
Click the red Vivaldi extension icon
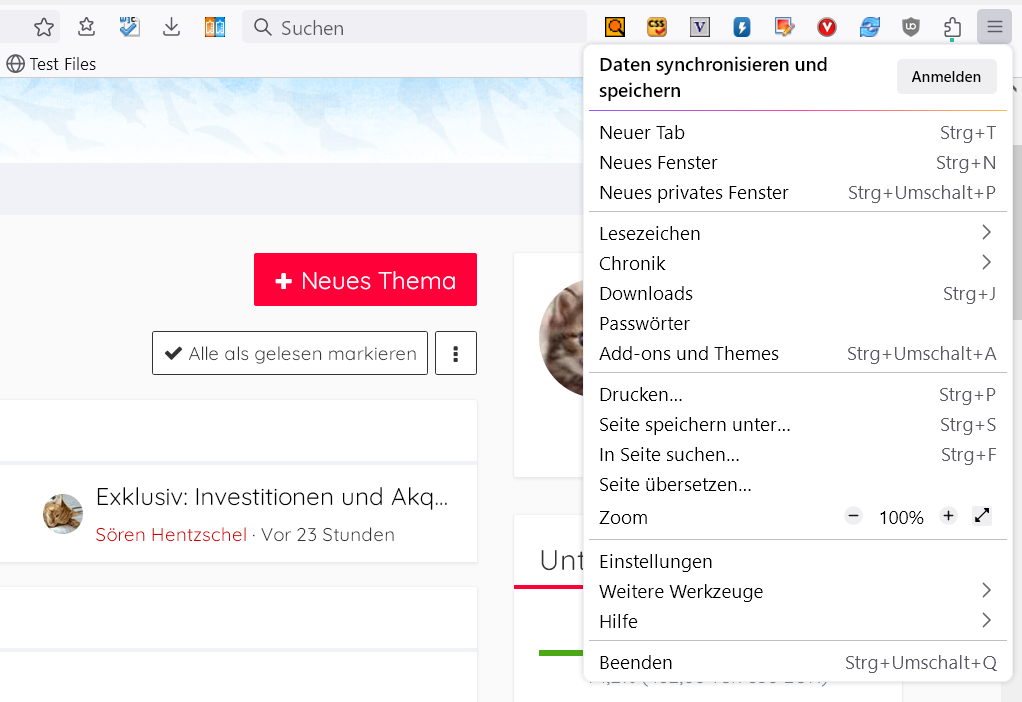pyautogui.click(x=827, y=28)
